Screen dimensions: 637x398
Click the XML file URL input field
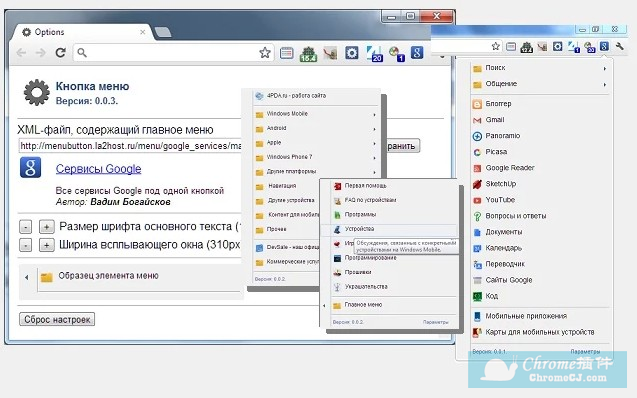[x=130, y=146]
